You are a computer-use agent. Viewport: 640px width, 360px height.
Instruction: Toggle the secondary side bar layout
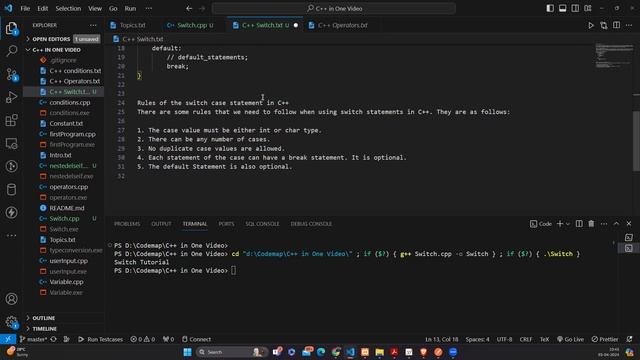coord(575,8)
